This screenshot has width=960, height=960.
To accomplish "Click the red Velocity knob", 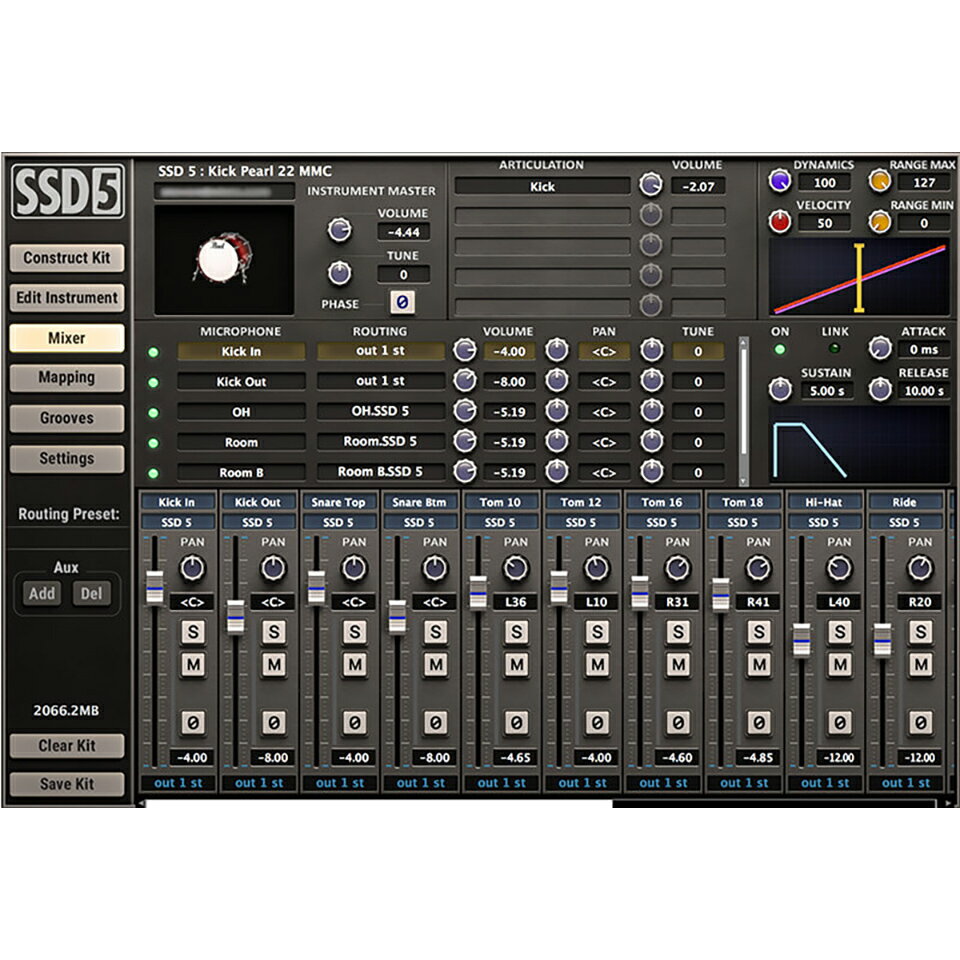I will click(x=780, y=221).
